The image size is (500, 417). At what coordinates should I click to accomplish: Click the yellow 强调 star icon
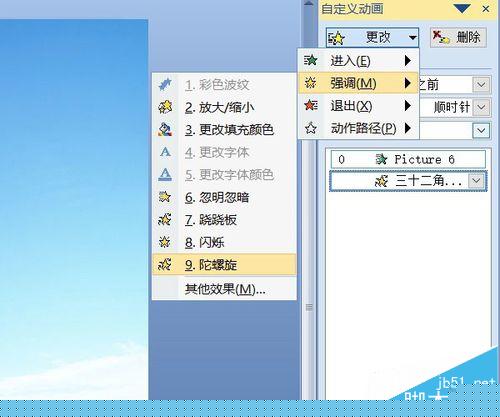[311, 82]
